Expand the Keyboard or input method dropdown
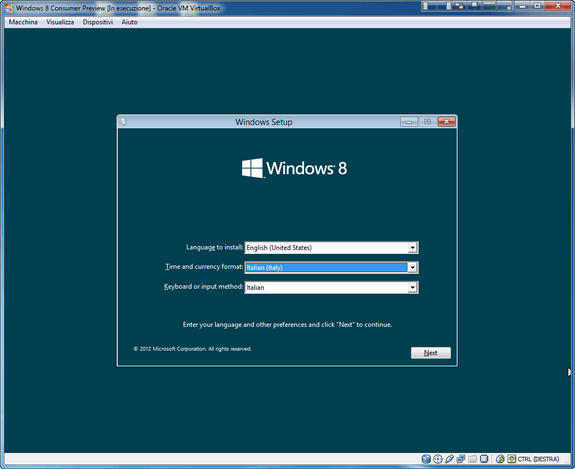Image resolution: width=575 pixels, height=469 pixels. point(413,287)
